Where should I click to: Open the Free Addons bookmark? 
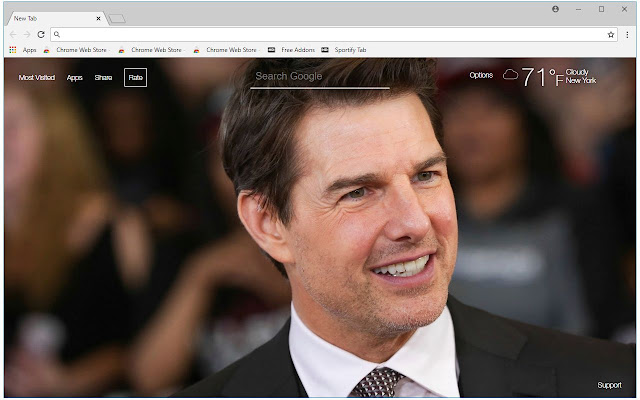(x=291, y=50)
